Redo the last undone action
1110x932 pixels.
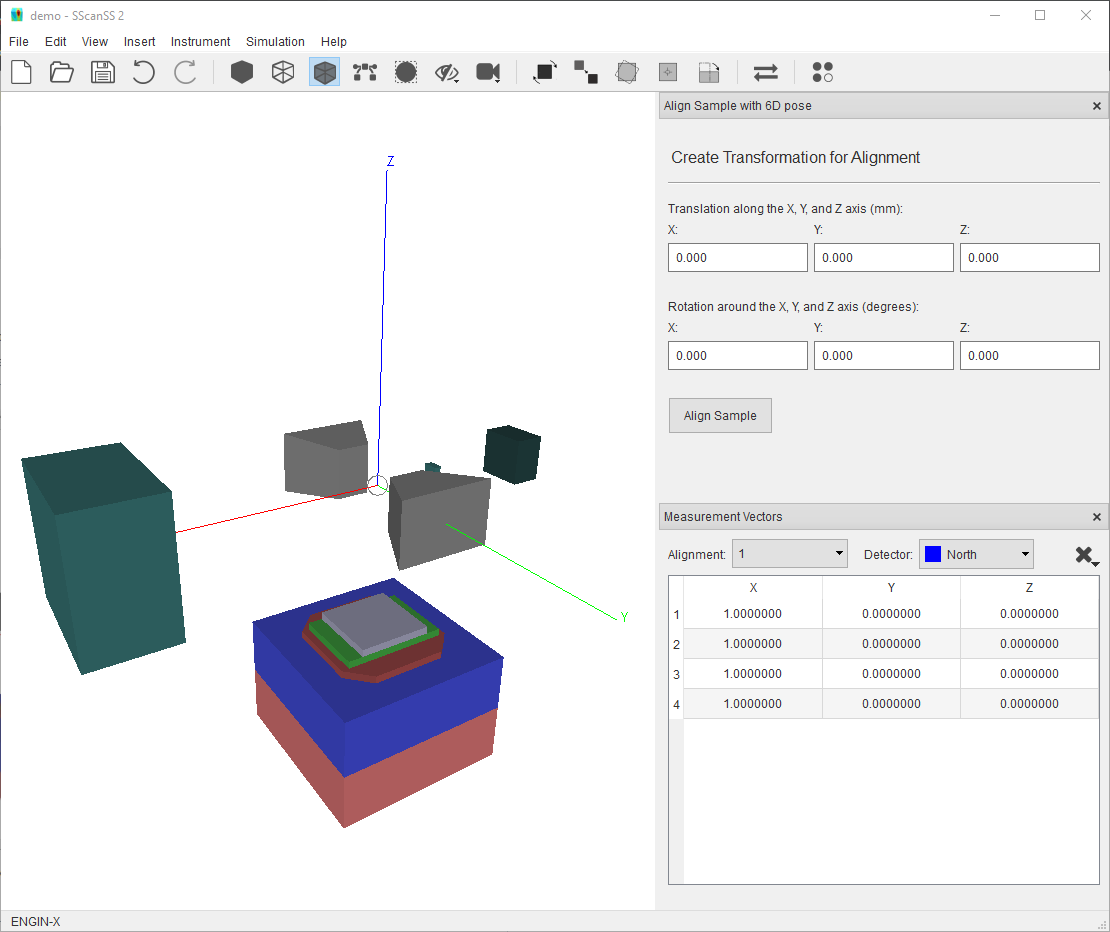pos(185,72)
